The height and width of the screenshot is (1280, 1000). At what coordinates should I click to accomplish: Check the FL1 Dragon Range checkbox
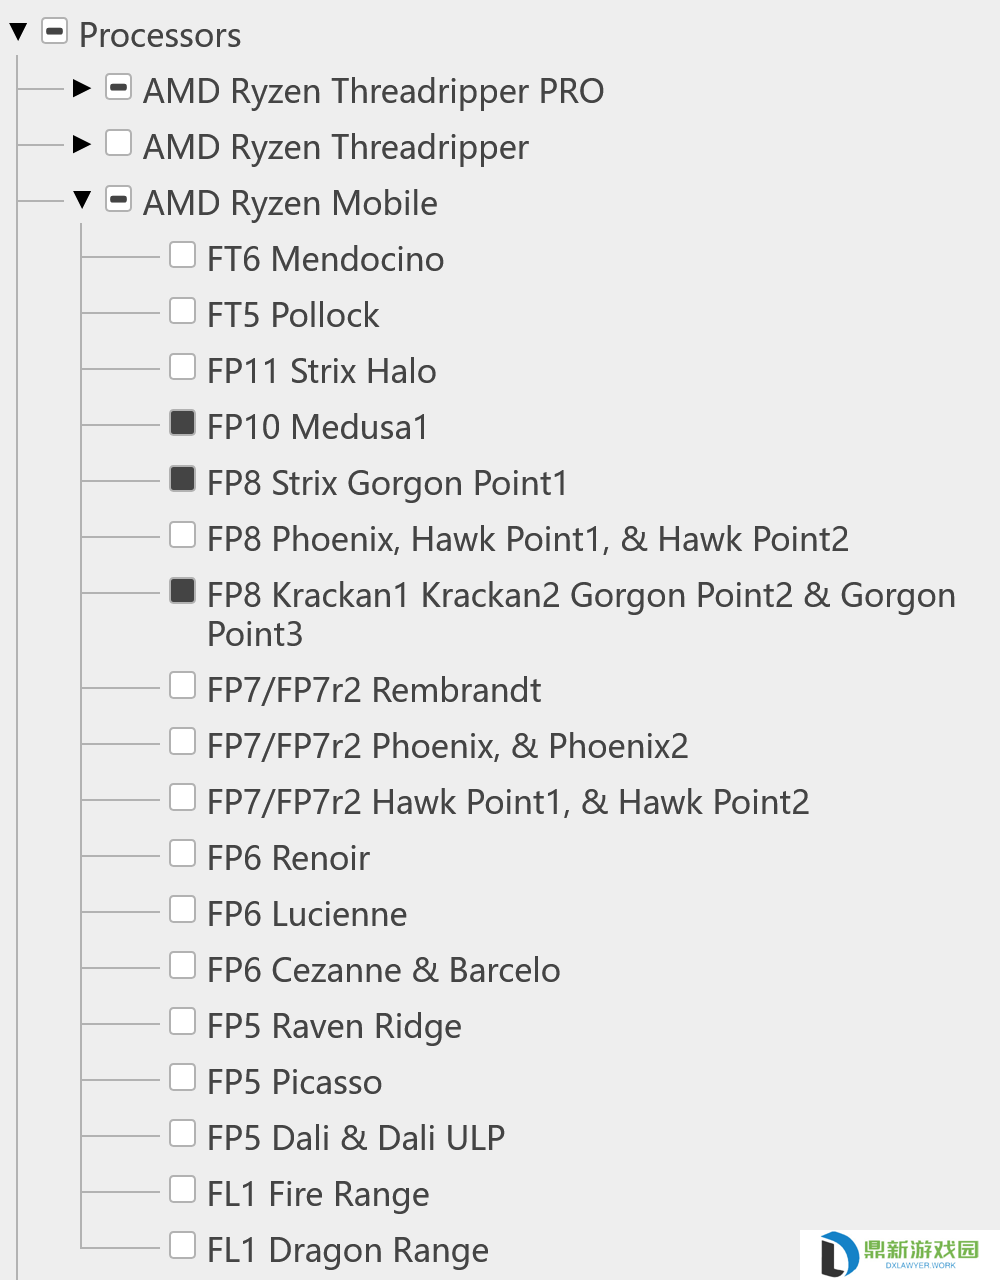tap(182, 1245)
